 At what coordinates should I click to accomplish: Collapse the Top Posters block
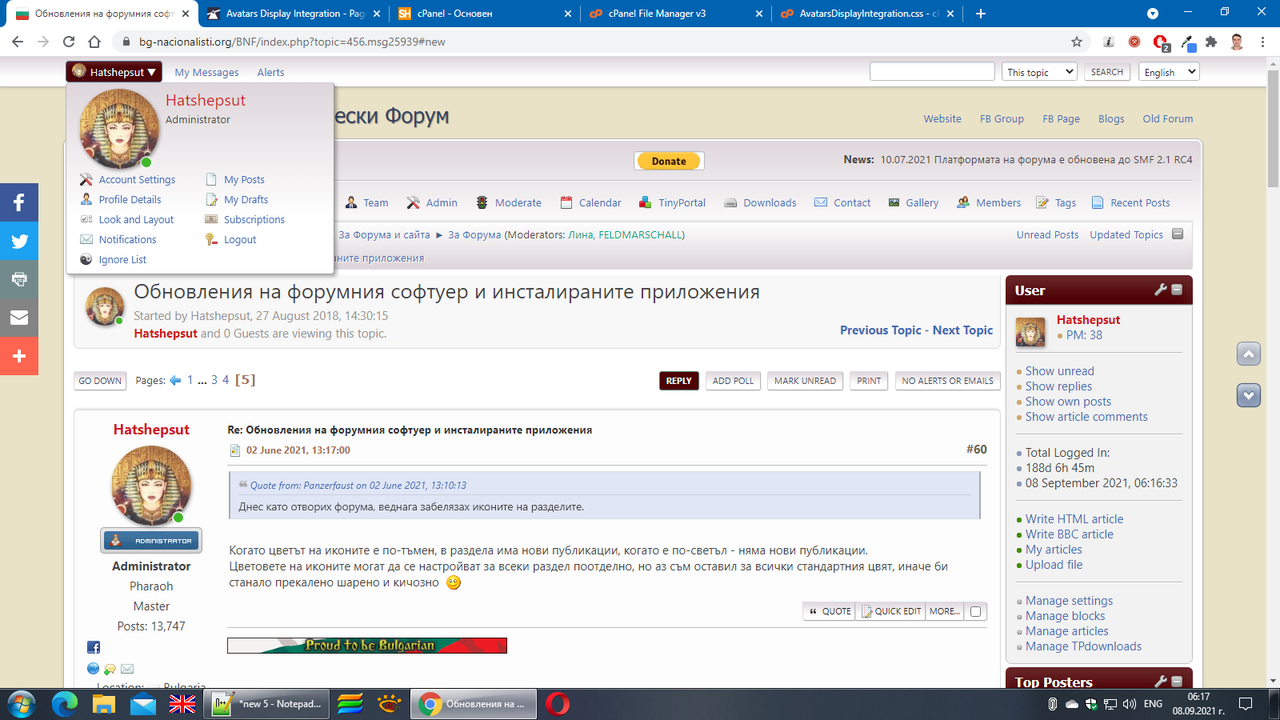click(x=1177, y=682)
